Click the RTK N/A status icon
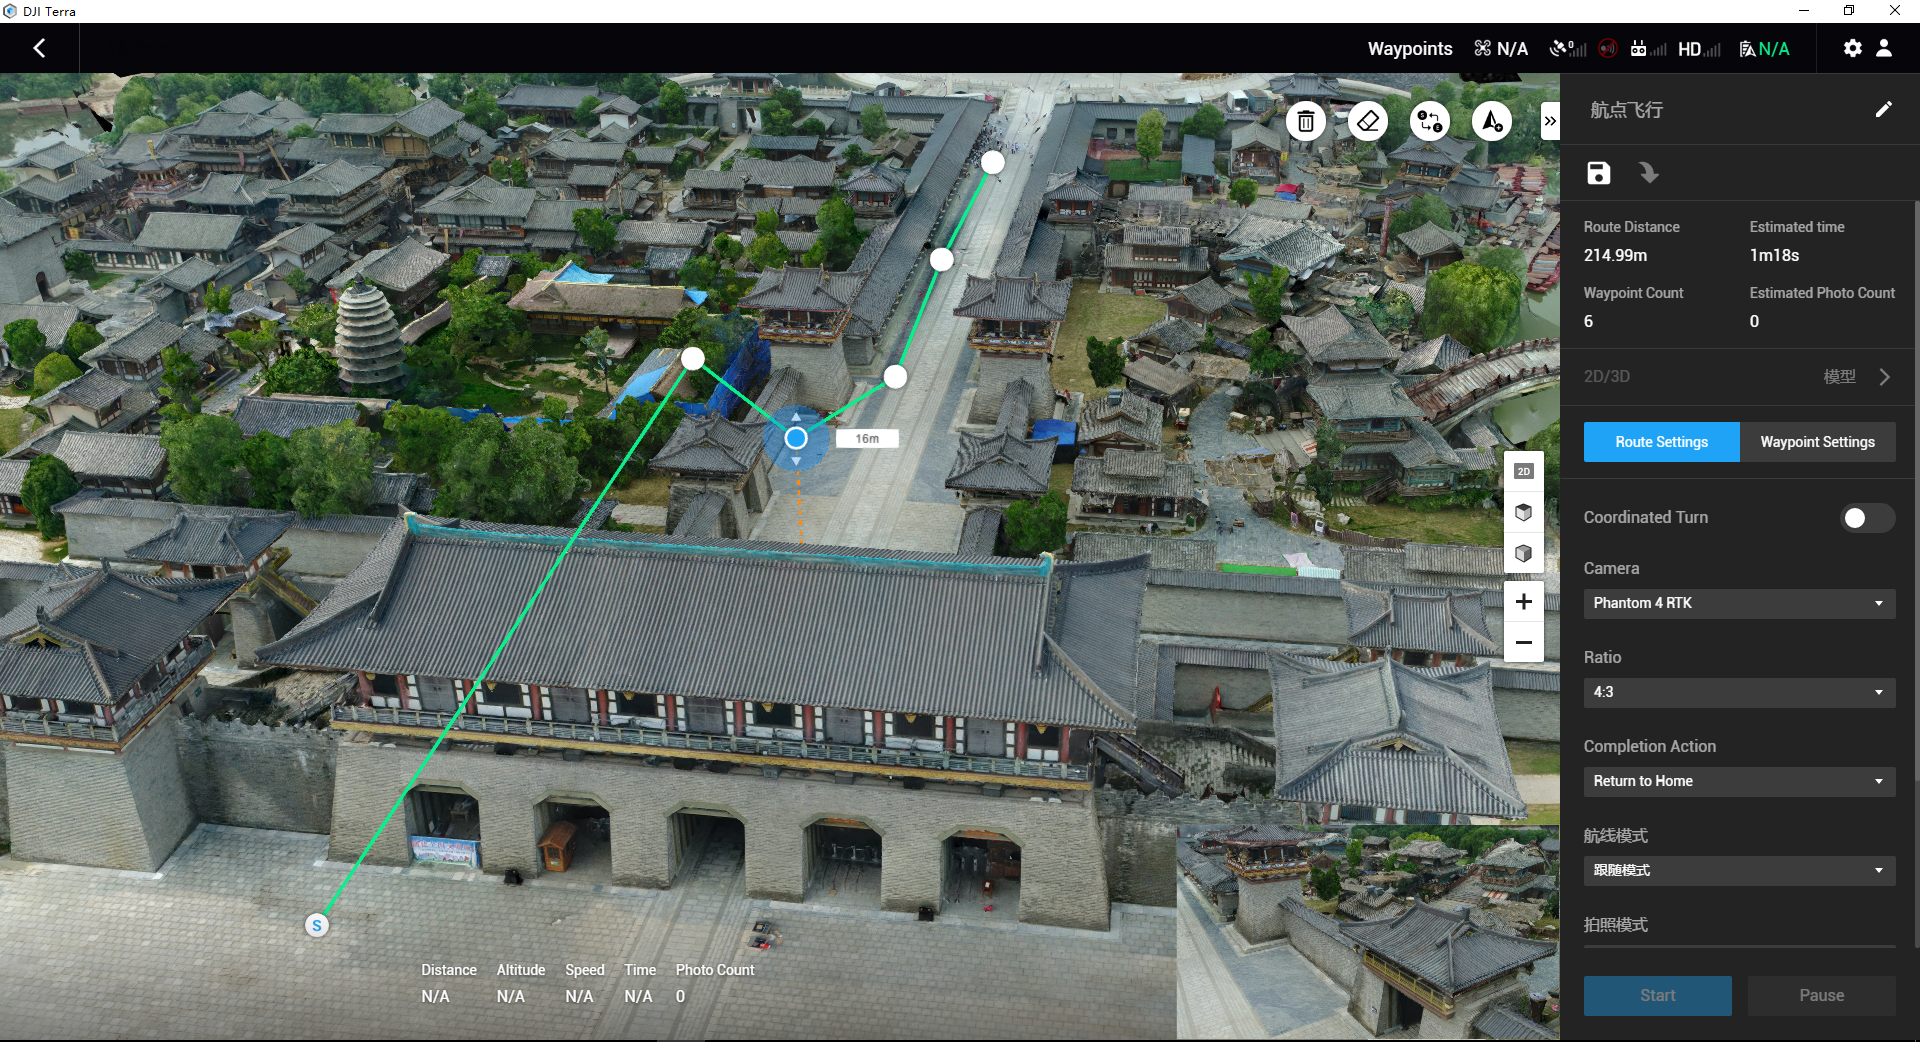This screenshot has height=1042, width=1920. pyautogui.click(x=1764, y=49)
